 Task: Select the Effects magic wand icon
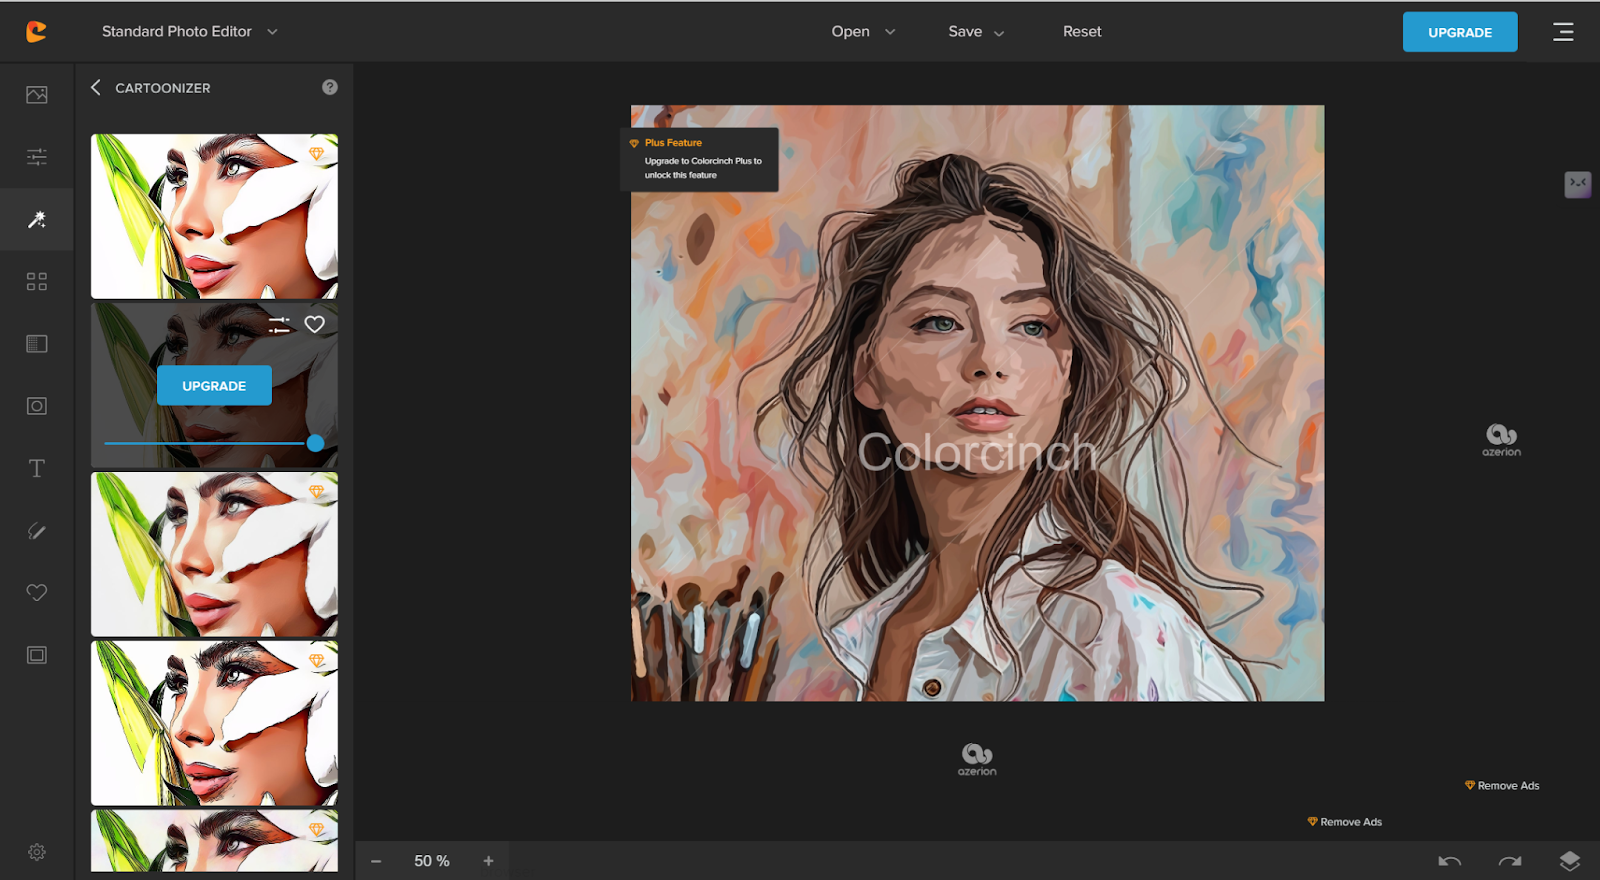37,219
